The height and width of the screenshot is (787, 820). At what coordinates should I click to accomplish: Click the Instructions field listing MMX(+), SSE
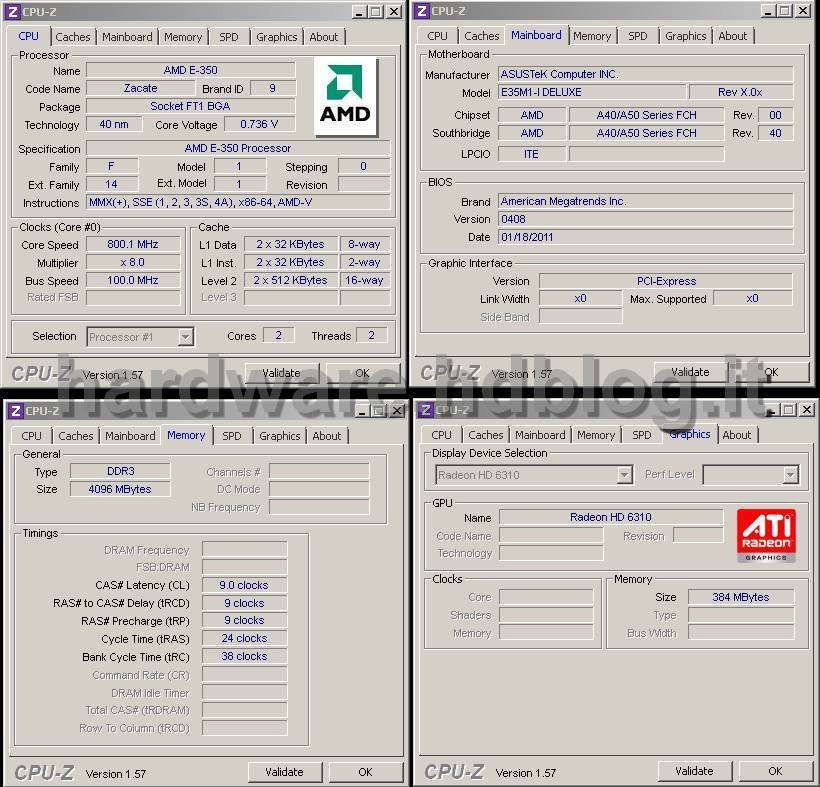coord(238,202)
